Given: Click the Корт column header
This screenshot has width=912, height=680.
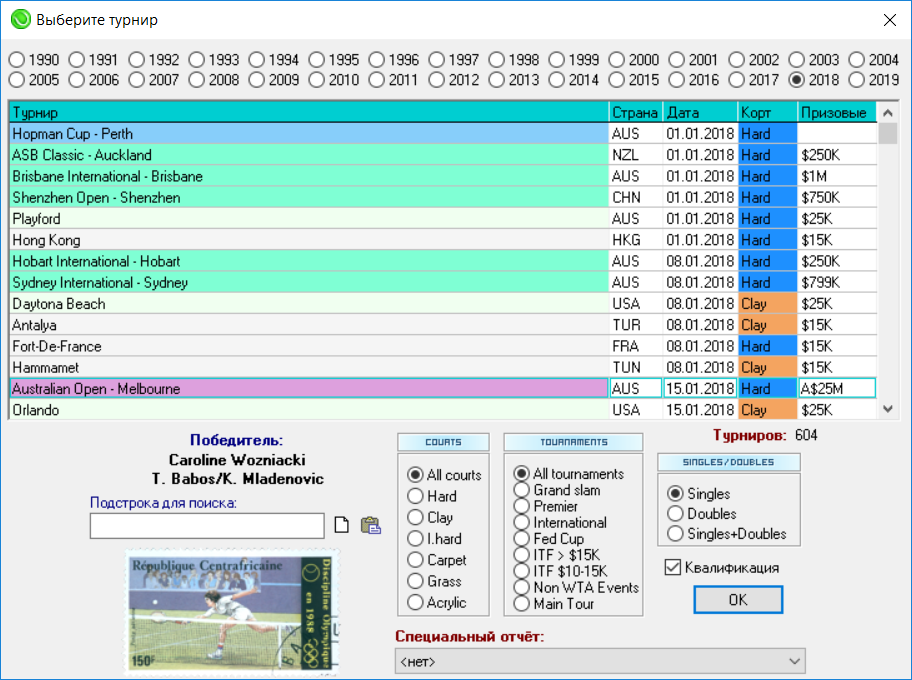Looking at the screenshot, I should (768, 112).
